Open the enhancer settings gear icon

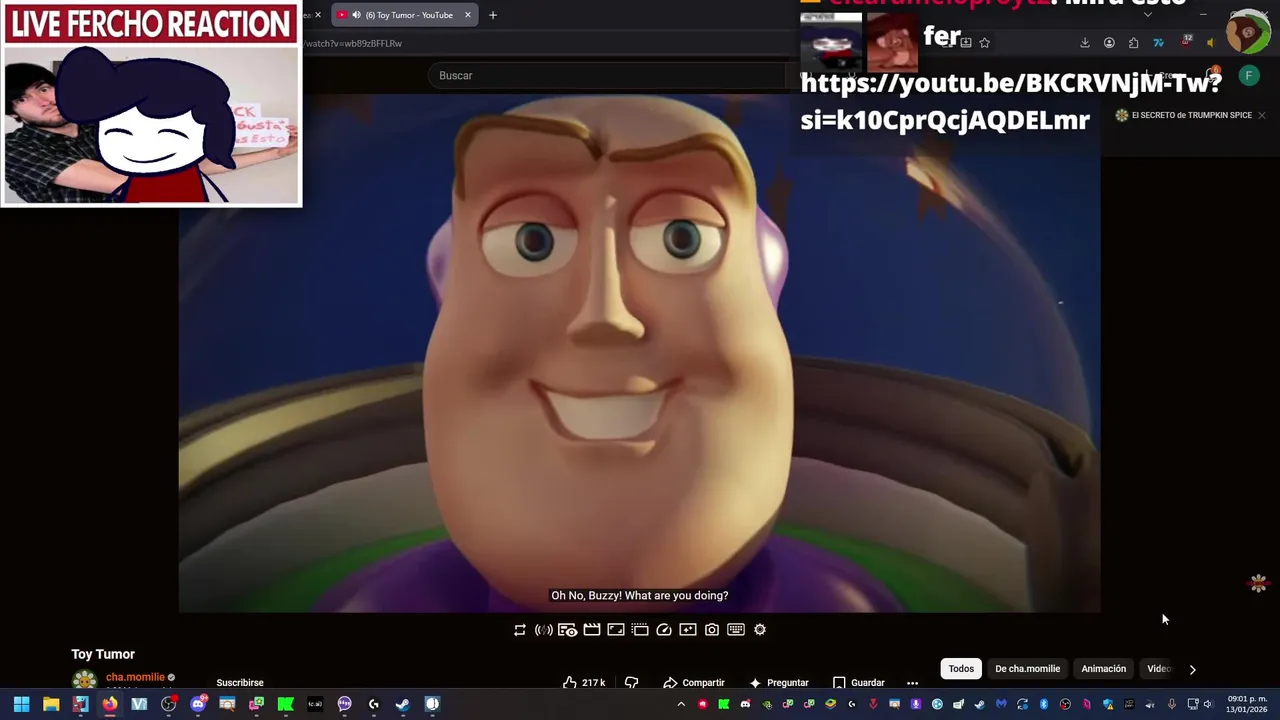coord(760,630)
